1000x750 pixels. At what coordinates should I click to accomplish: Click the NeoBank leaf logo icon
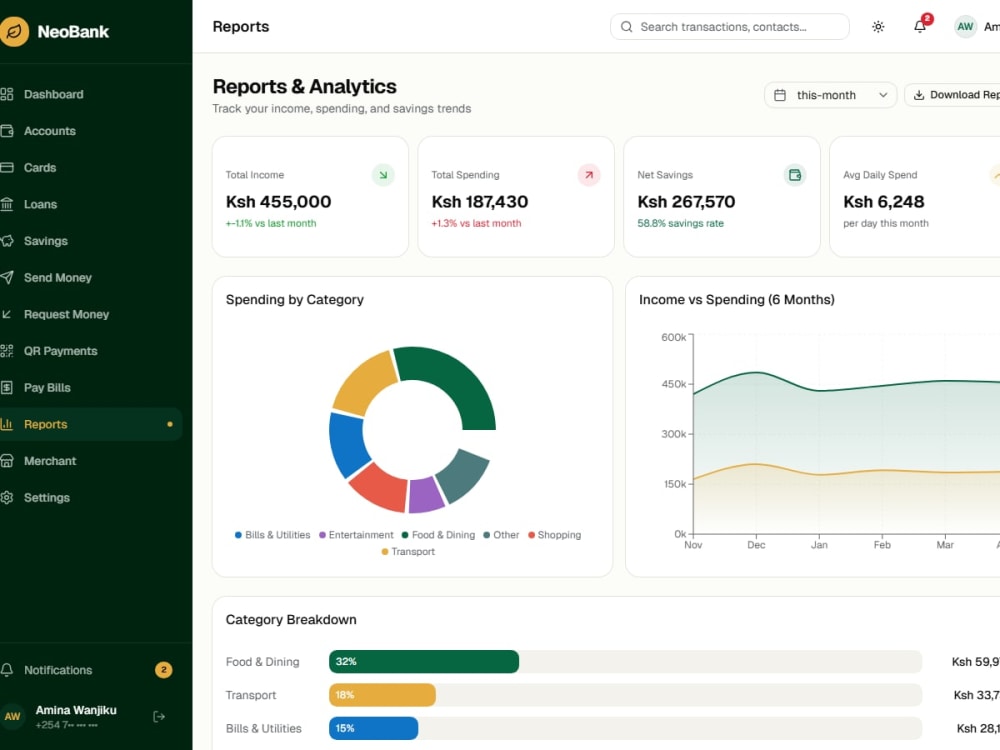(x=13, y=31)
